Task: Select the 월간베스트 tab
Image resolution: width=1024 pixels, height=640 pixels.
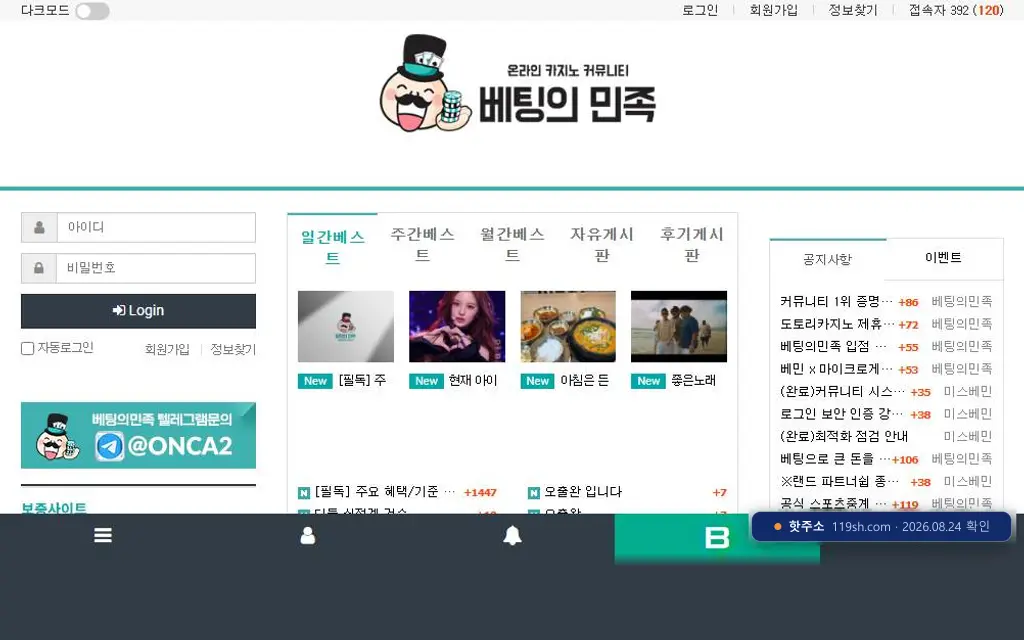Action: pyautogui.click(x=513, y=244)
